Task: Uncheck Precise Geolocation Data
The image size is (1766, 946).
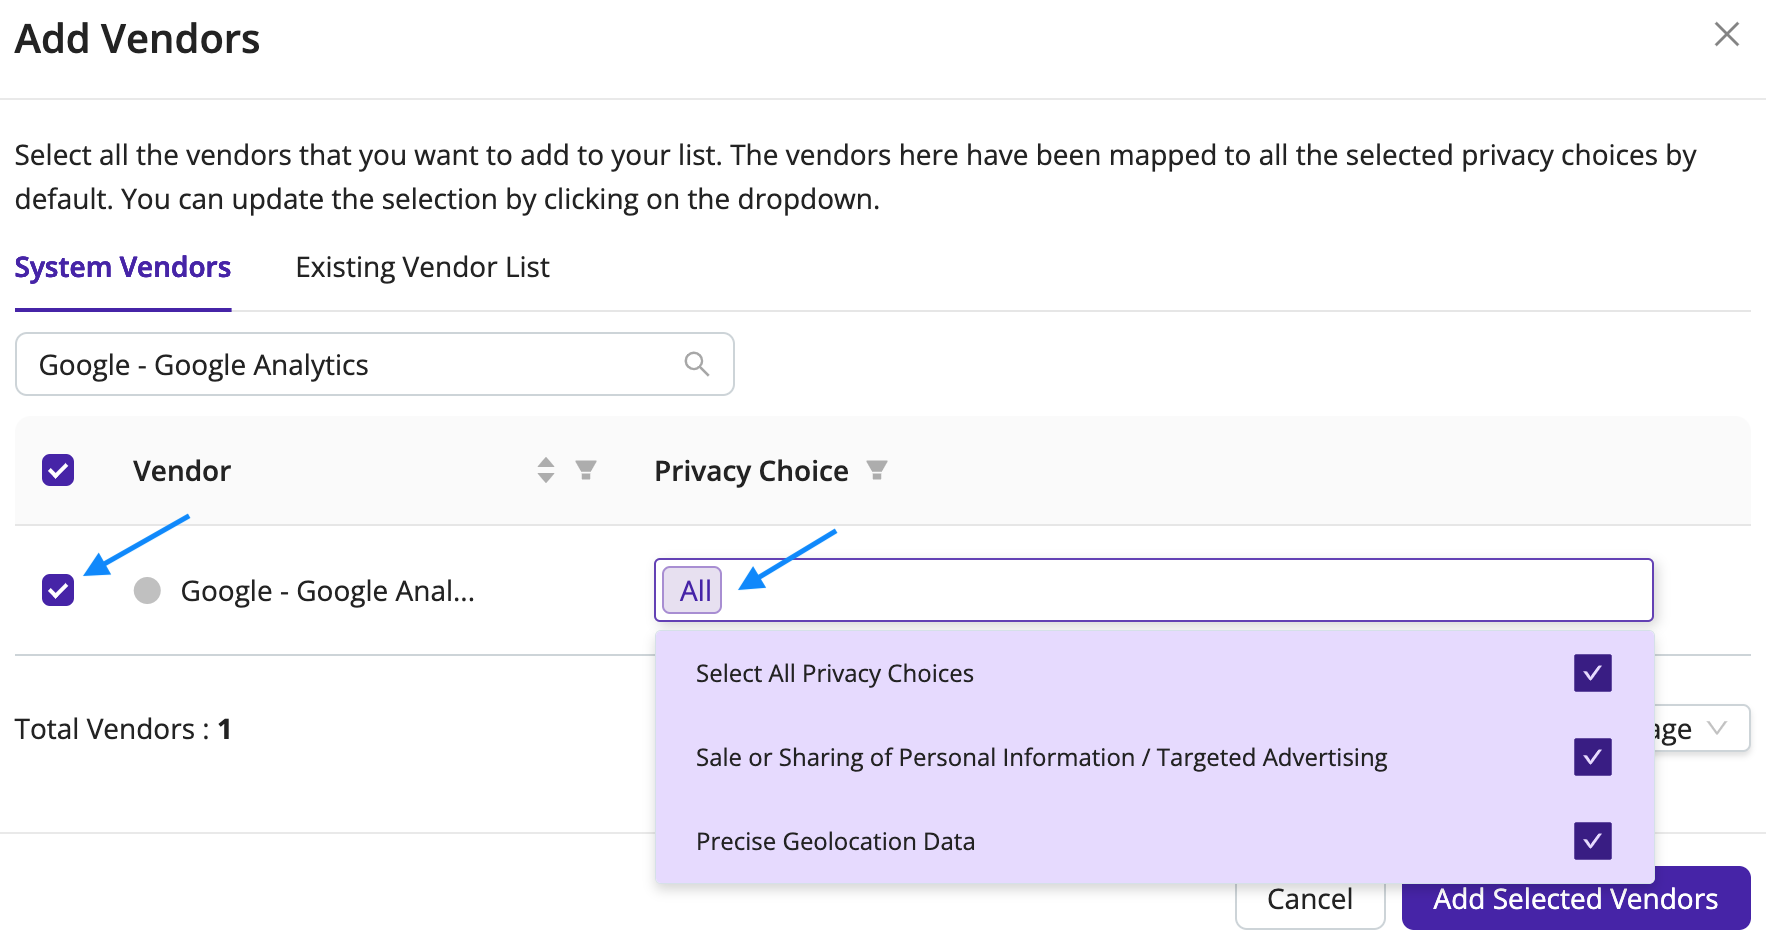Action: [x=1592, y=841]
